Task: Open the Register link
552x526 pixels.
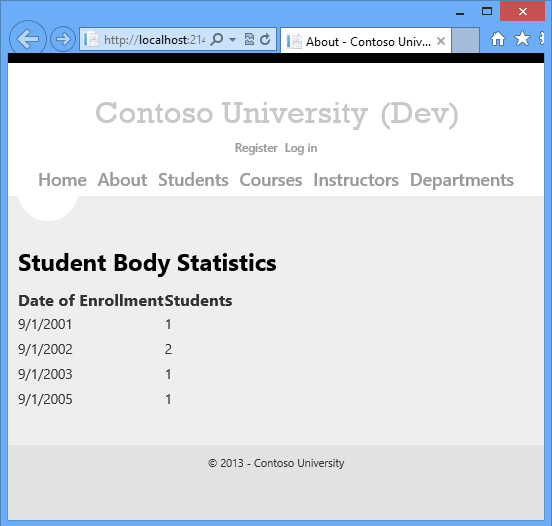Action: pos(256,148)
